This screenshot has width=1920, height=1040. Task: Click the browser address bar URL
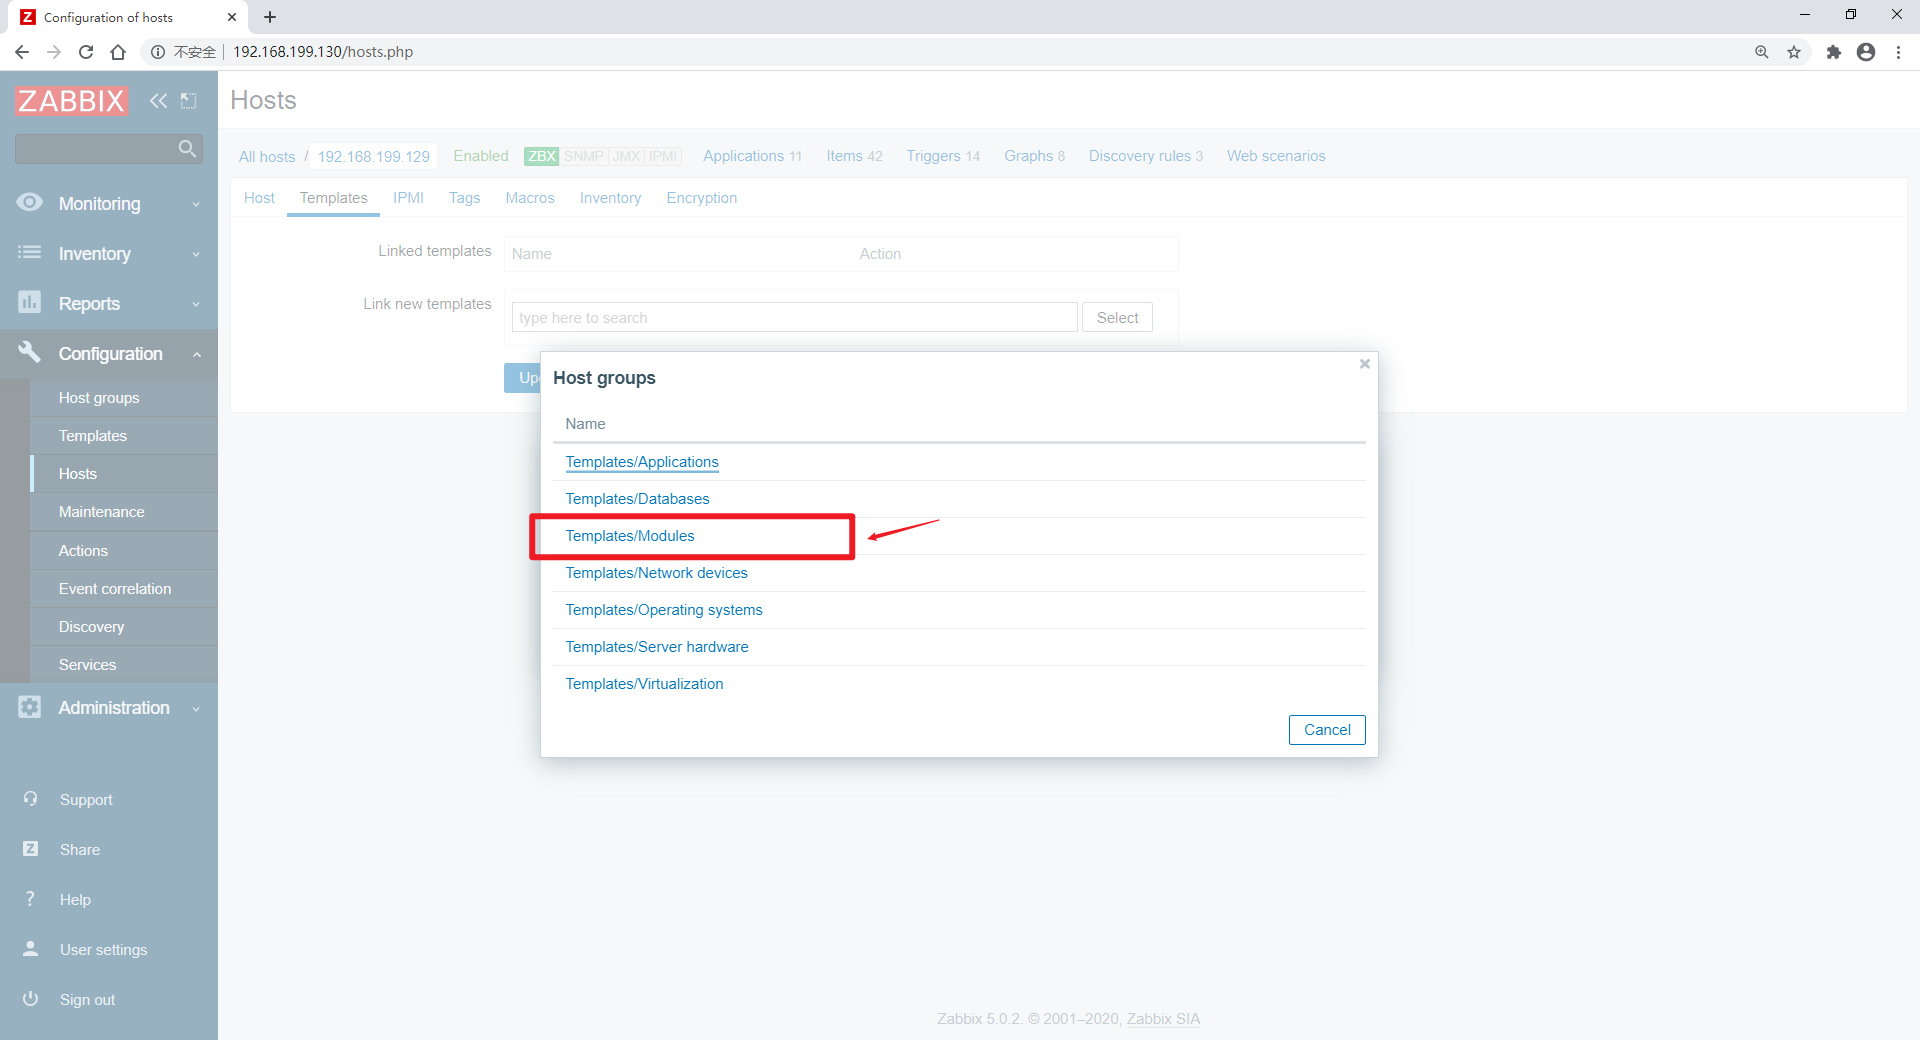click(323, 52)
